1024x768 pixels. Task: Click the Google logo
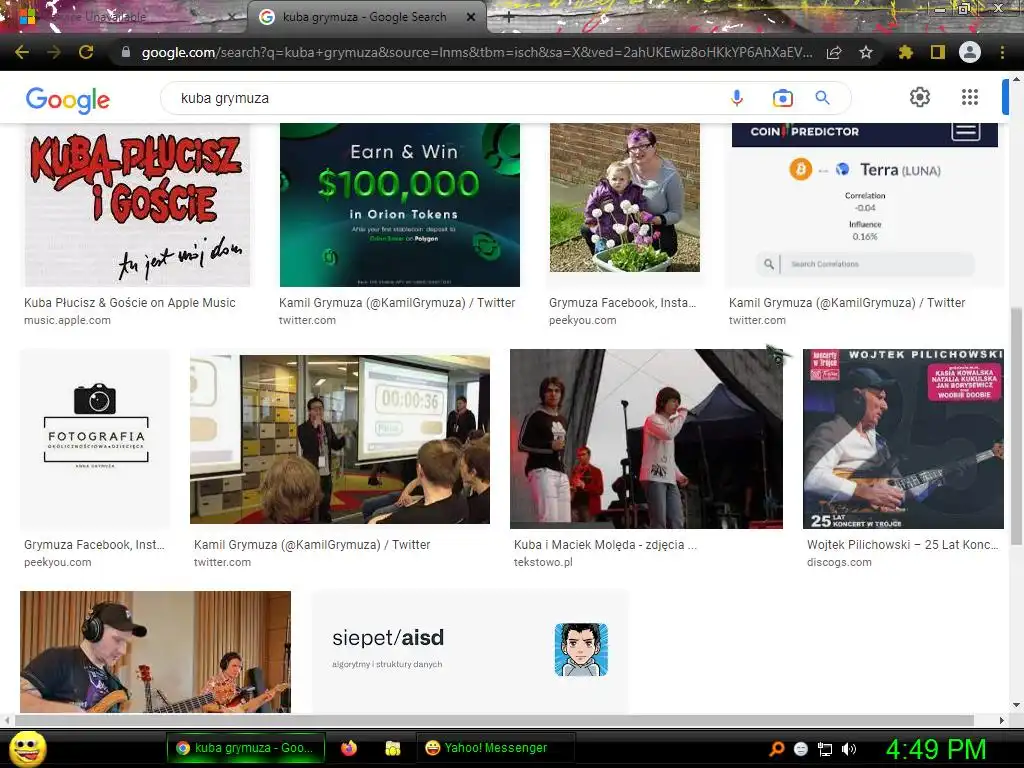68,99
